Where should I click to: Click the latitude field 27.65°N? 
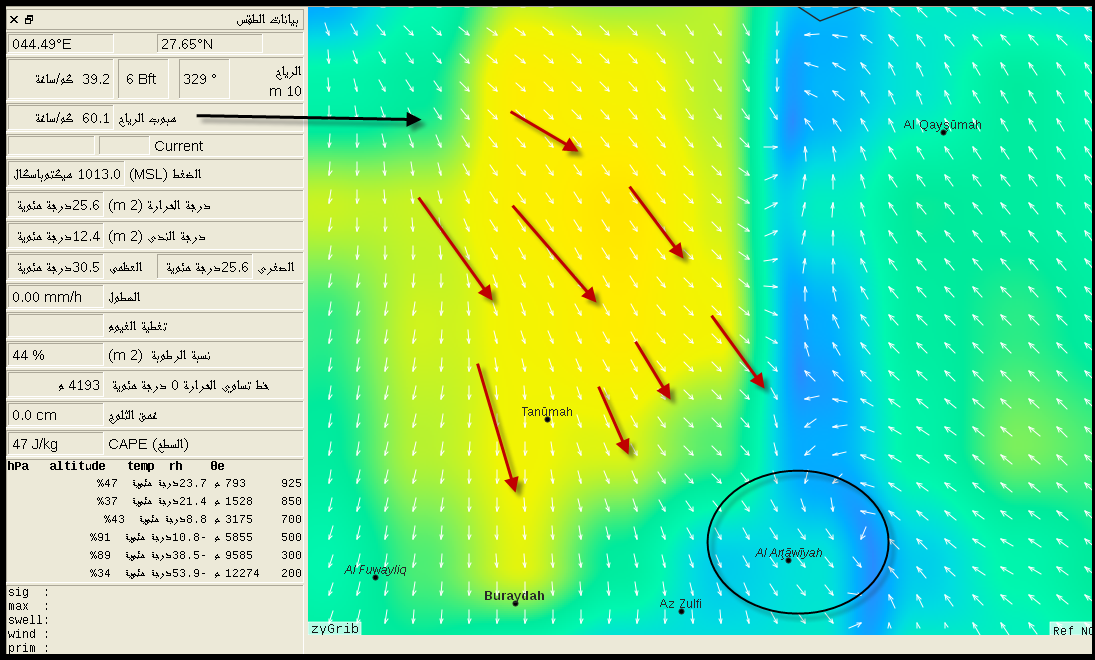point(210,44)
